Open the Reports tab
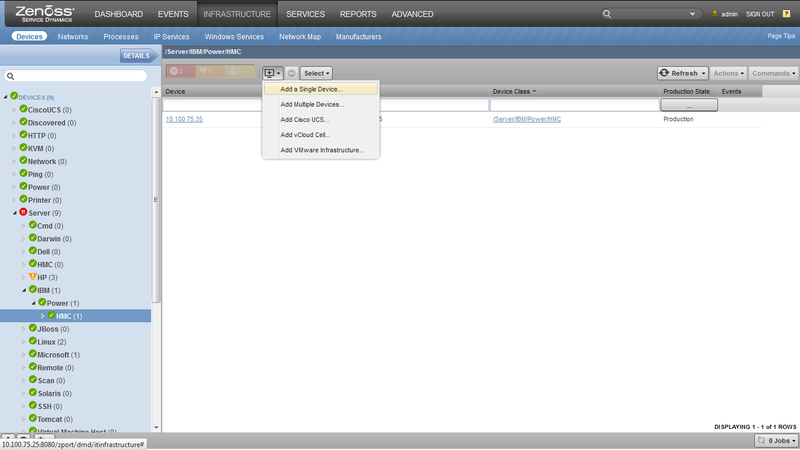 358,14
